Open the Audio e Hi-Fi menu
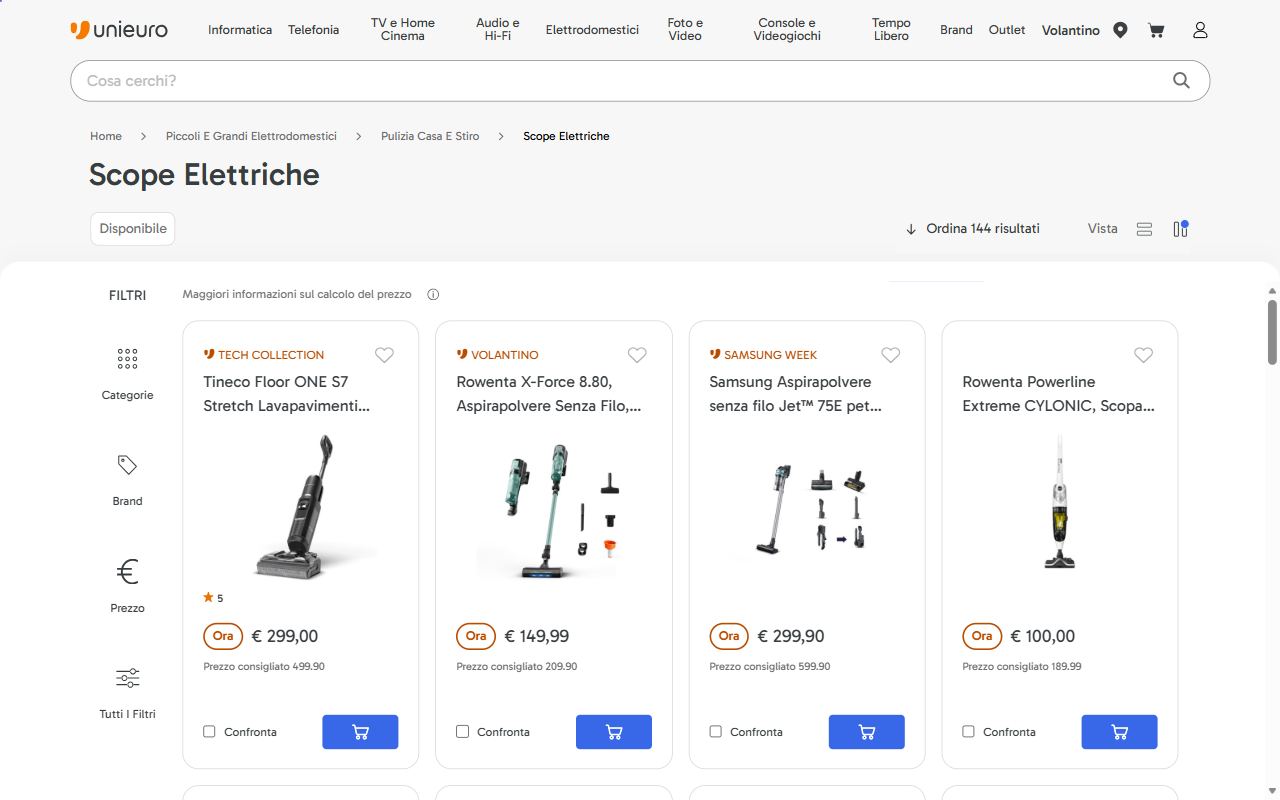Screen dimensions: 1280x800 [498, 30]
